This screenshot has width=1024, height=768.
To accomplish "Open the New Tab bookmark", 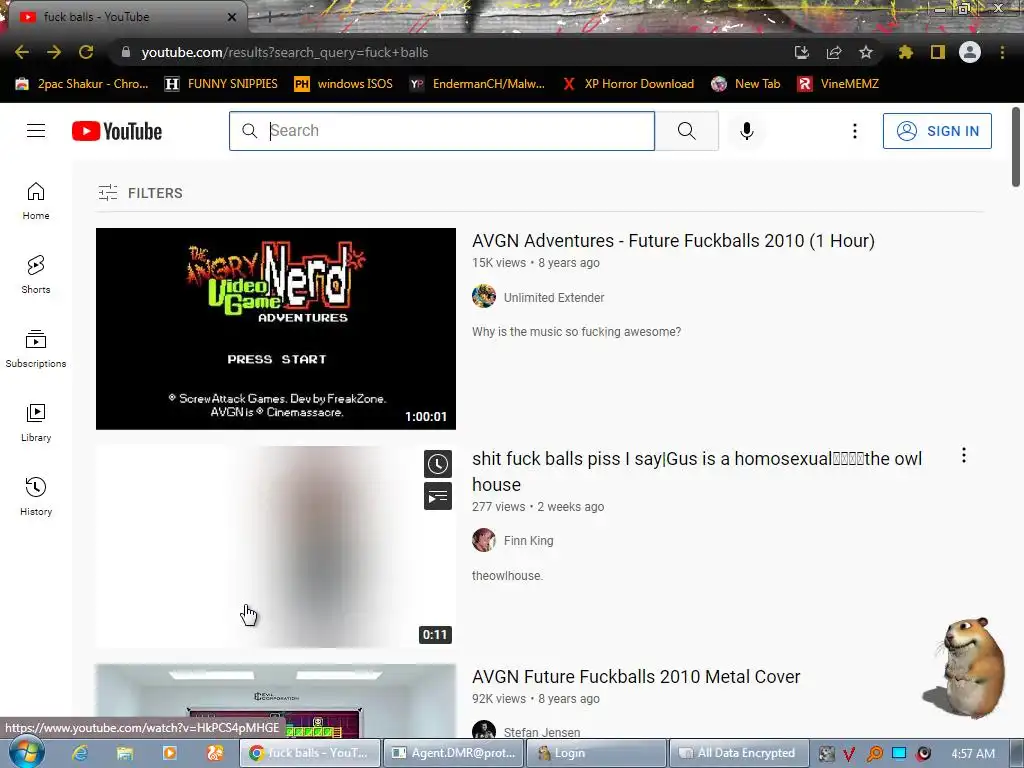I will click(746, 84).
